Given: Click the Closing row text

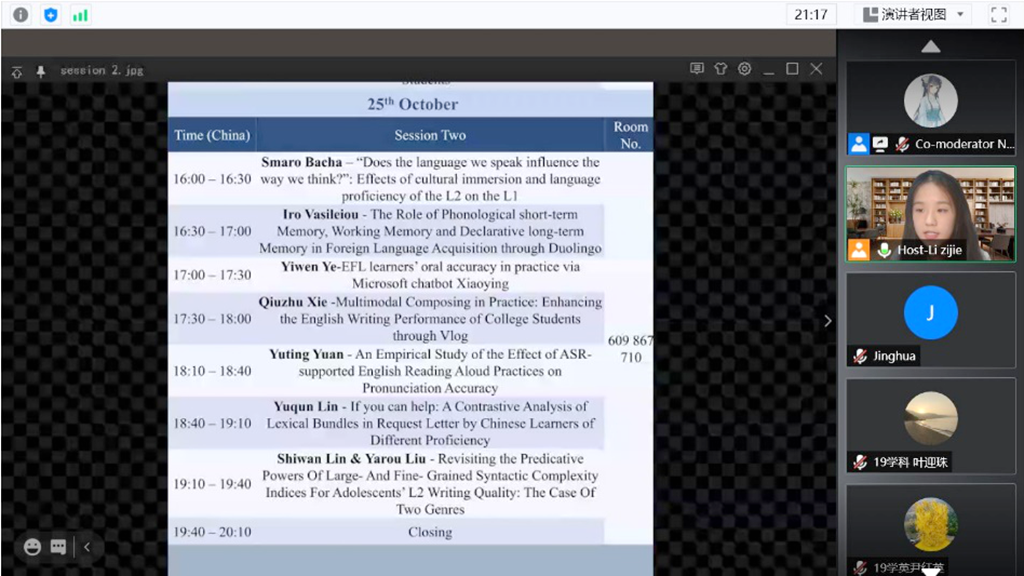Looking at the screenshot, I should point(430,532).
